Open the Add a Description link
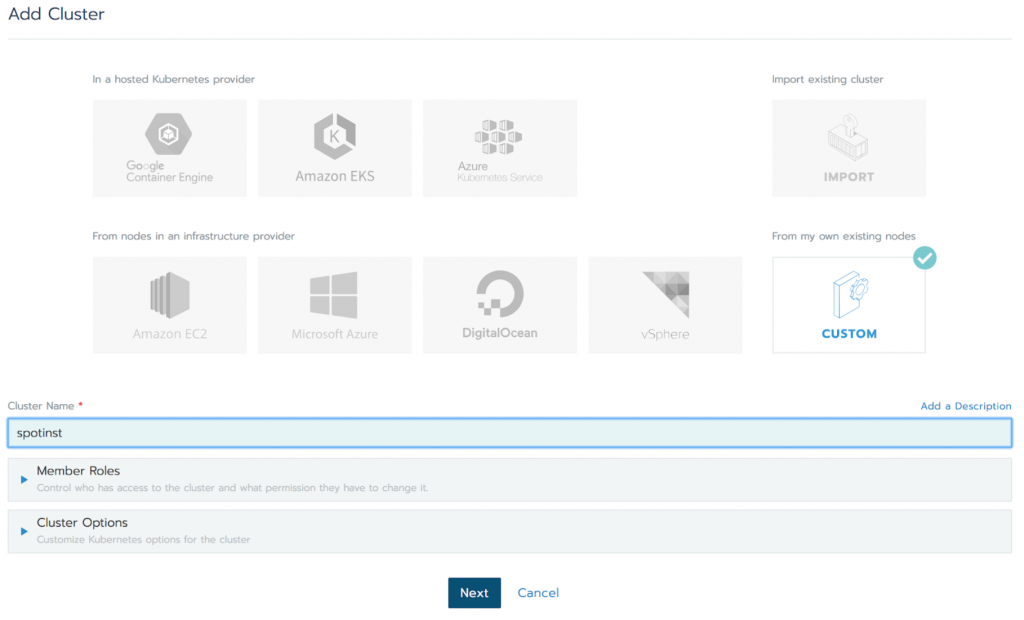Image resolution: width=1024 pixels, height=620 pixels. click(x=965, y=406)
